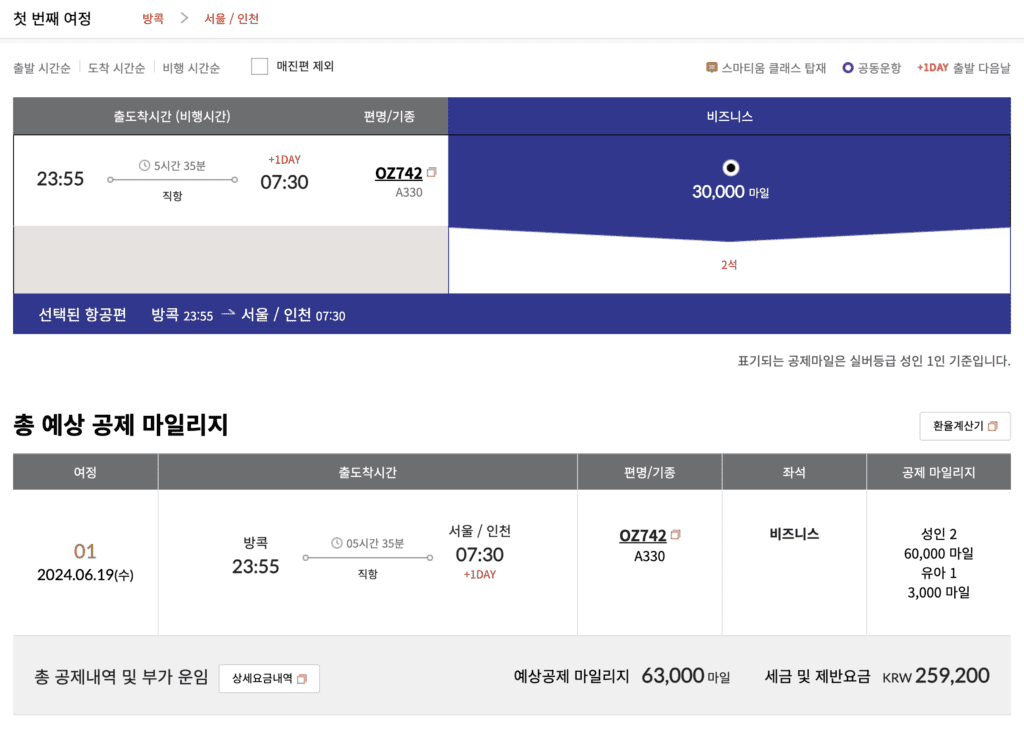Click the 표기되는 공제마일은 실버등급 notice text
Image resolution: width=1024 pixels, height=729 pixels.
(x=874, y=361)
